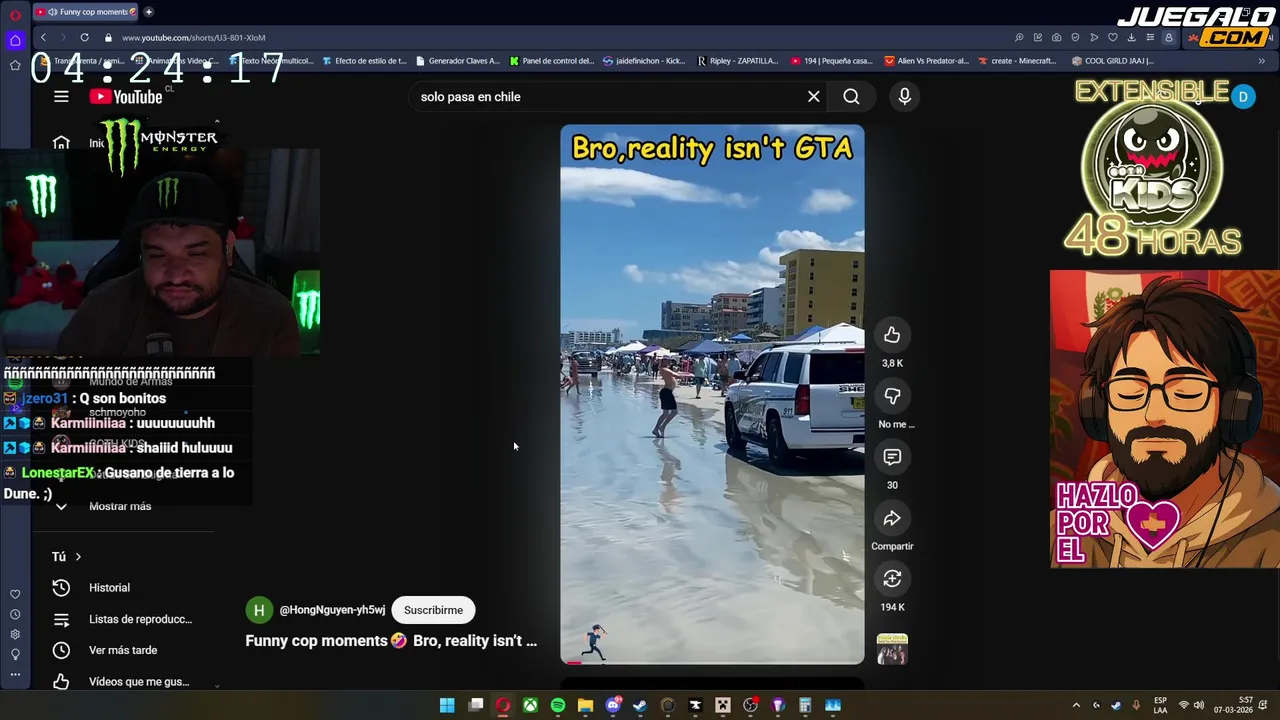Open Opera sidebar heart bookmarks icon
The height and width of the screenshot is (720, 1280).
pos(15,594)
